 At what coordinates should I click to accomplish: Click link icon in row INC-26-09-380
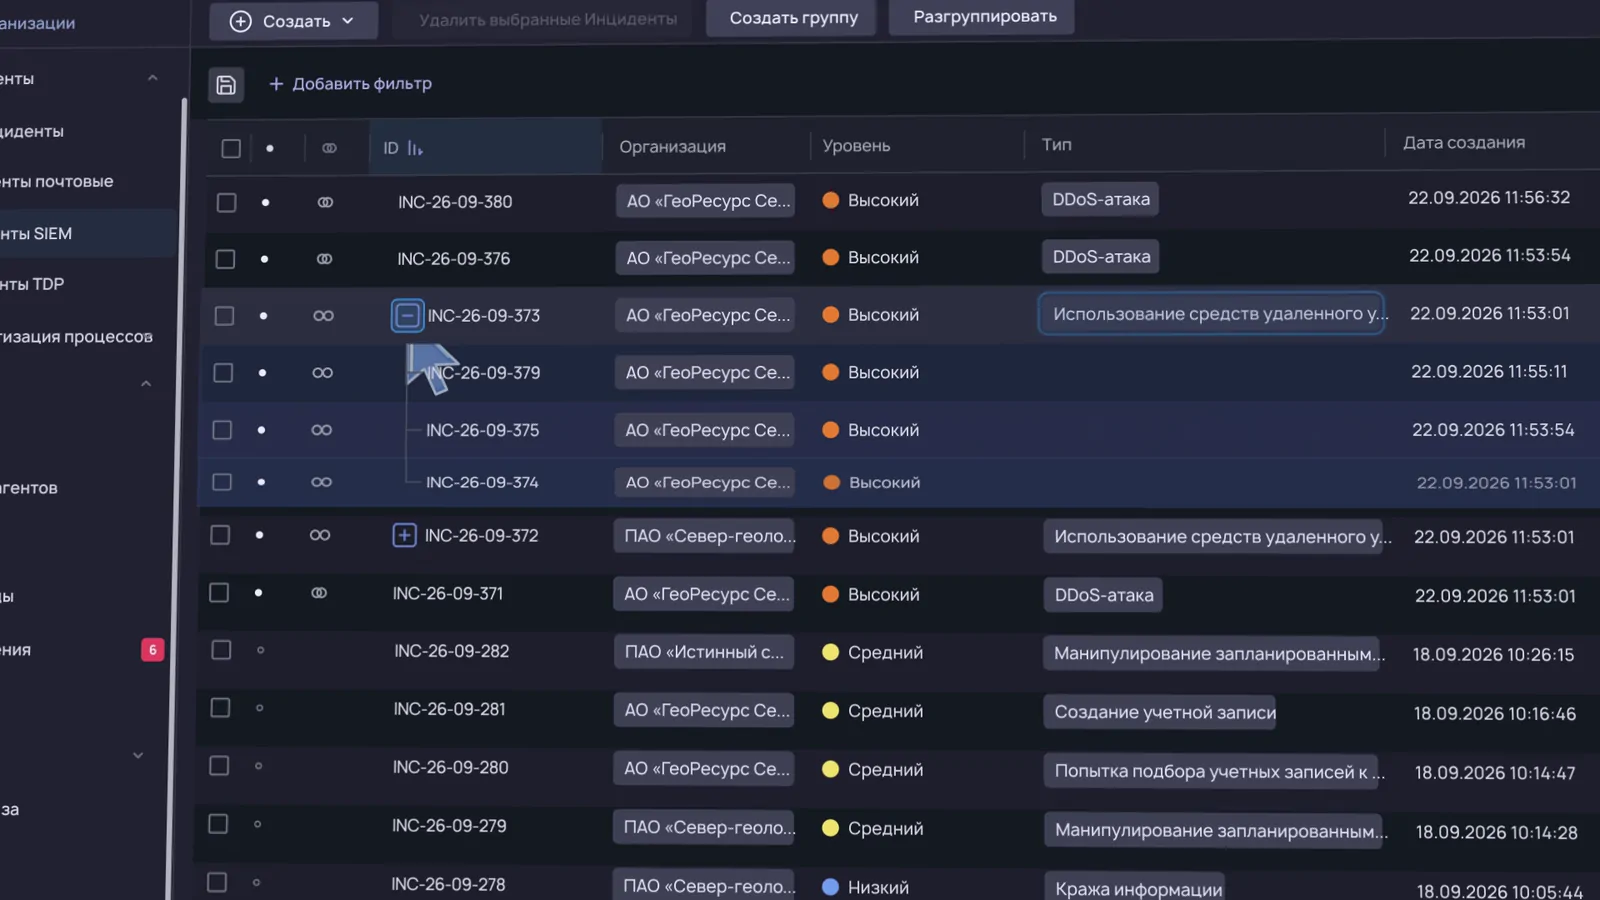(325, 202)
